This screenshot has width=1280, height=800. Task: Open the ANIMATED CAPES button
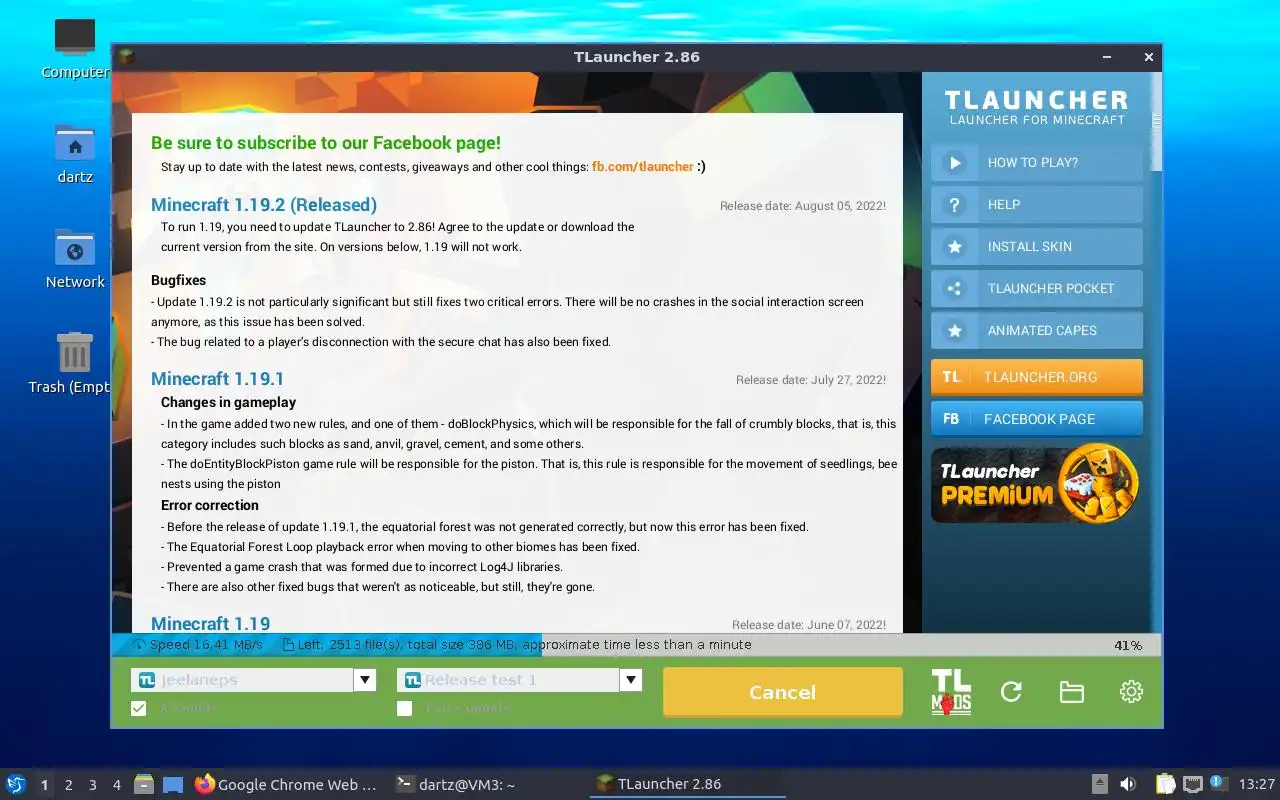coord(1037,331)
